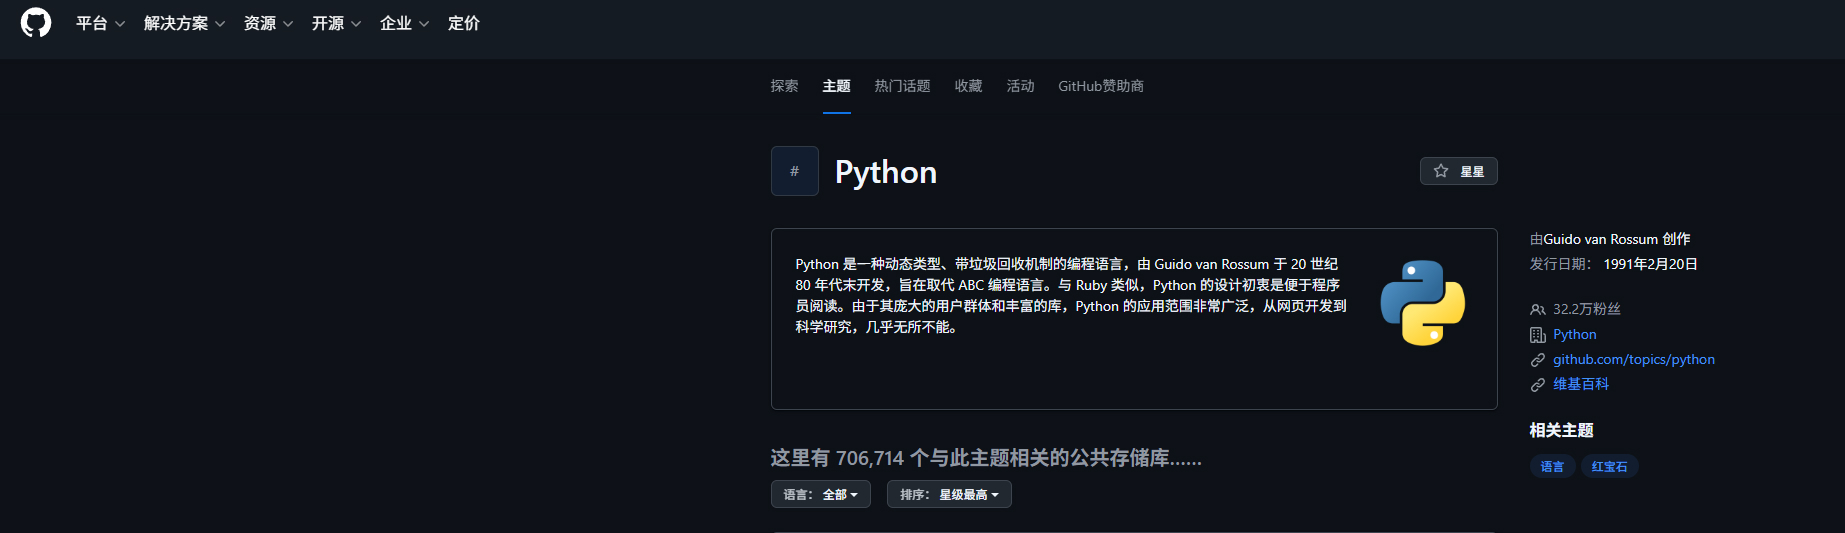Click the Python logo image
The width and height of the screenshot is (1845, 533).
(1422, 303)
